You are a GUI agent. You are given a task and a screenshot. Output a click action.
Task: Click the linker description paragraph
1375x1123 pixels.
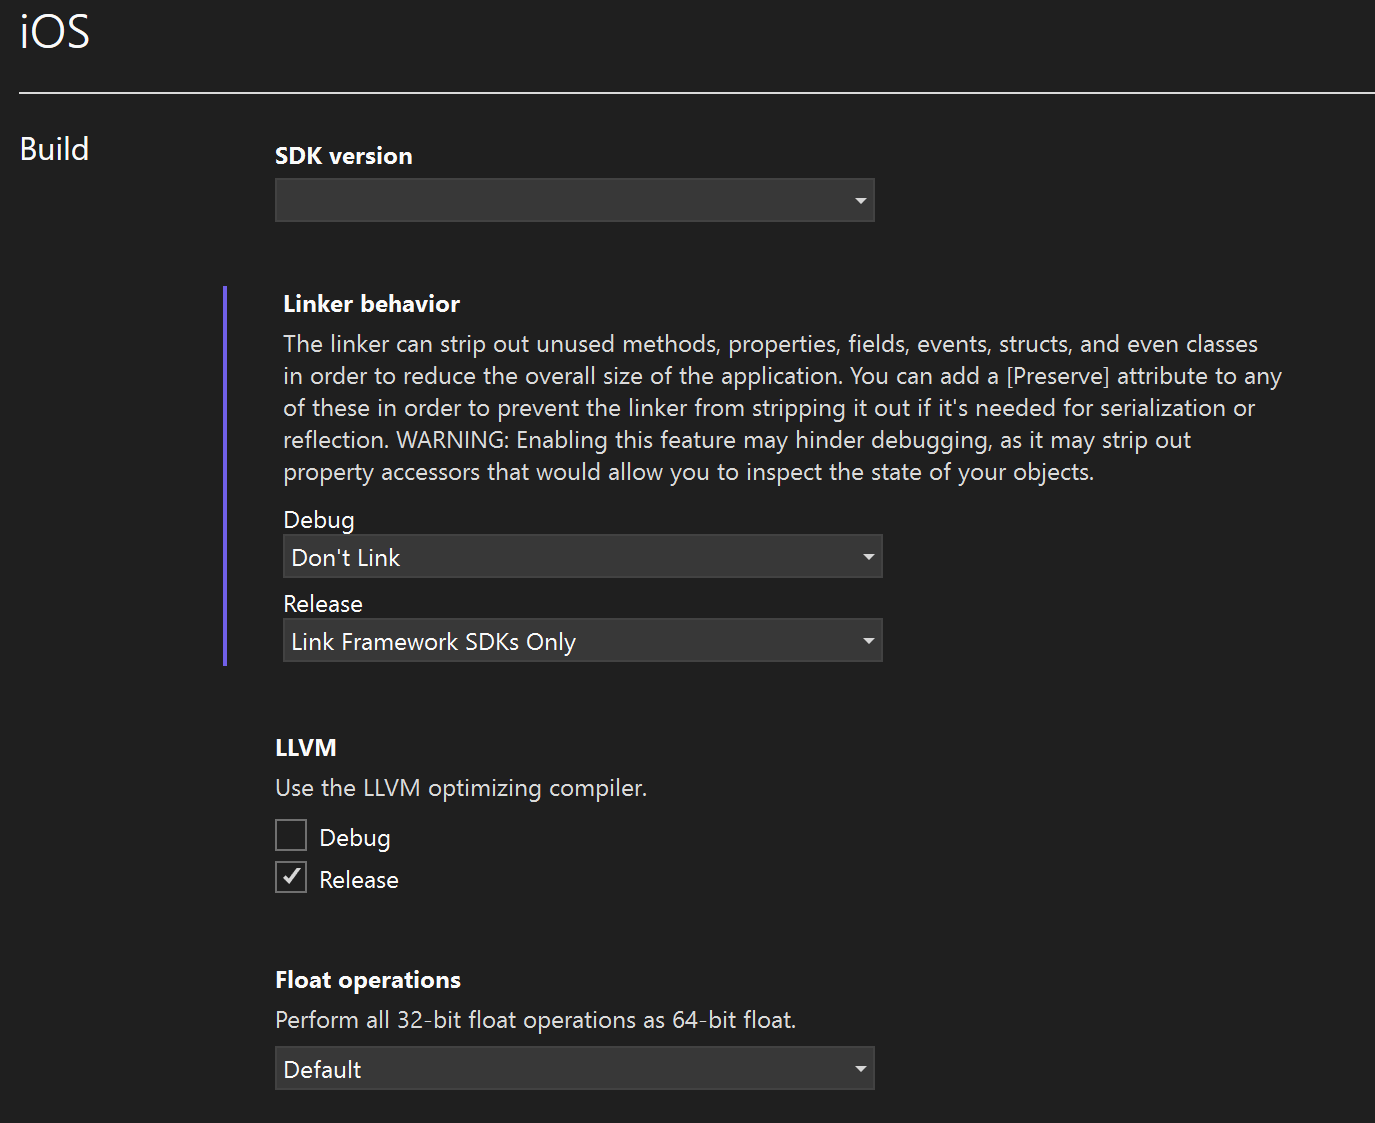(782, 408)
